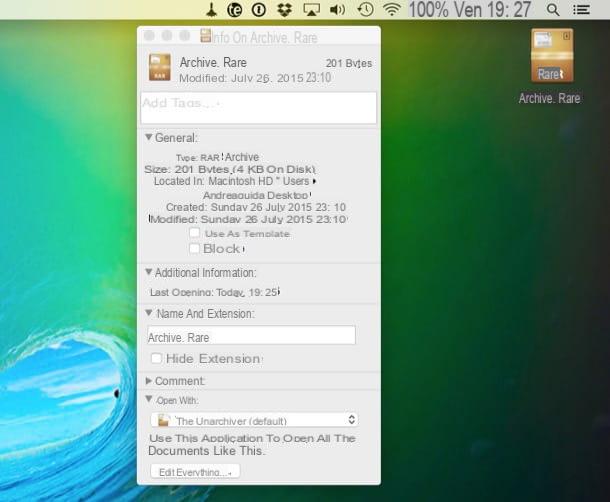Viewport: 610px width, 502px height.
Task: Click the header Modified July 26 line
Action: [x=255, y=78]
